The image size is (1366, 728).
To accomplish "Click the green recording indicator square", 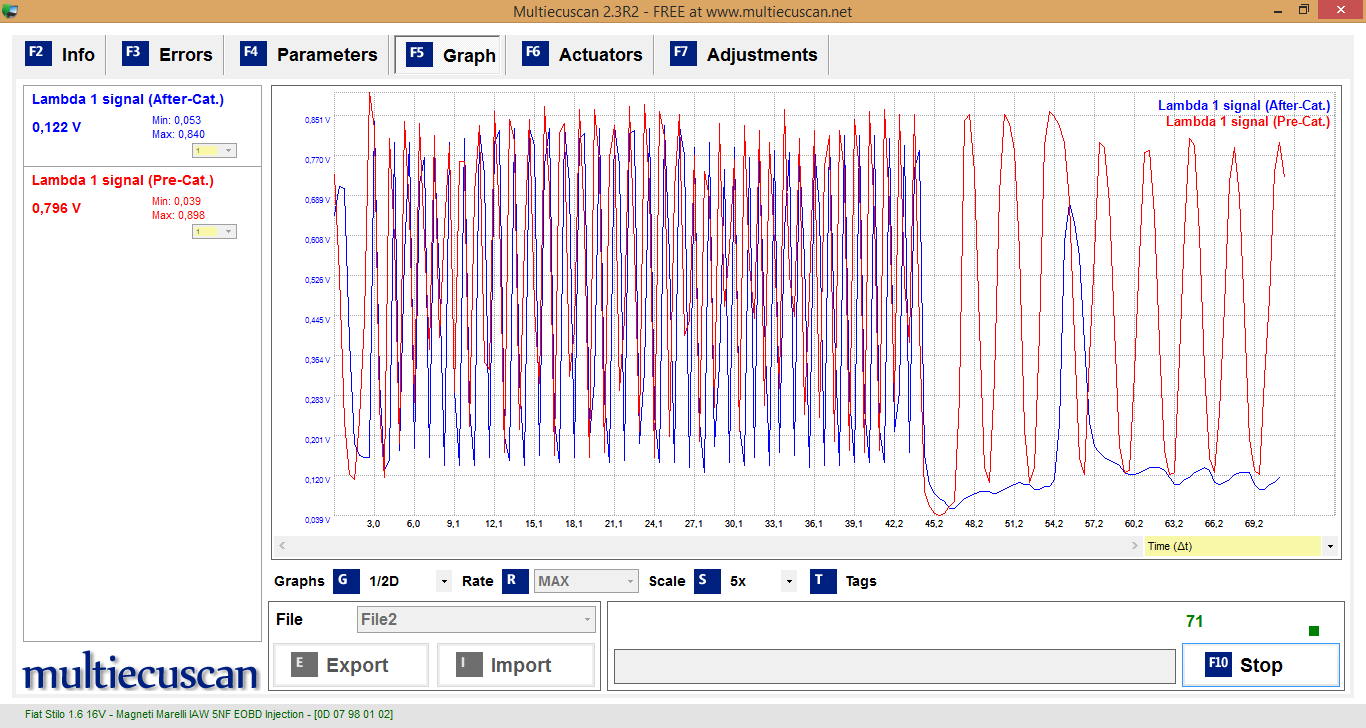I will click(x=1314, y=630).
